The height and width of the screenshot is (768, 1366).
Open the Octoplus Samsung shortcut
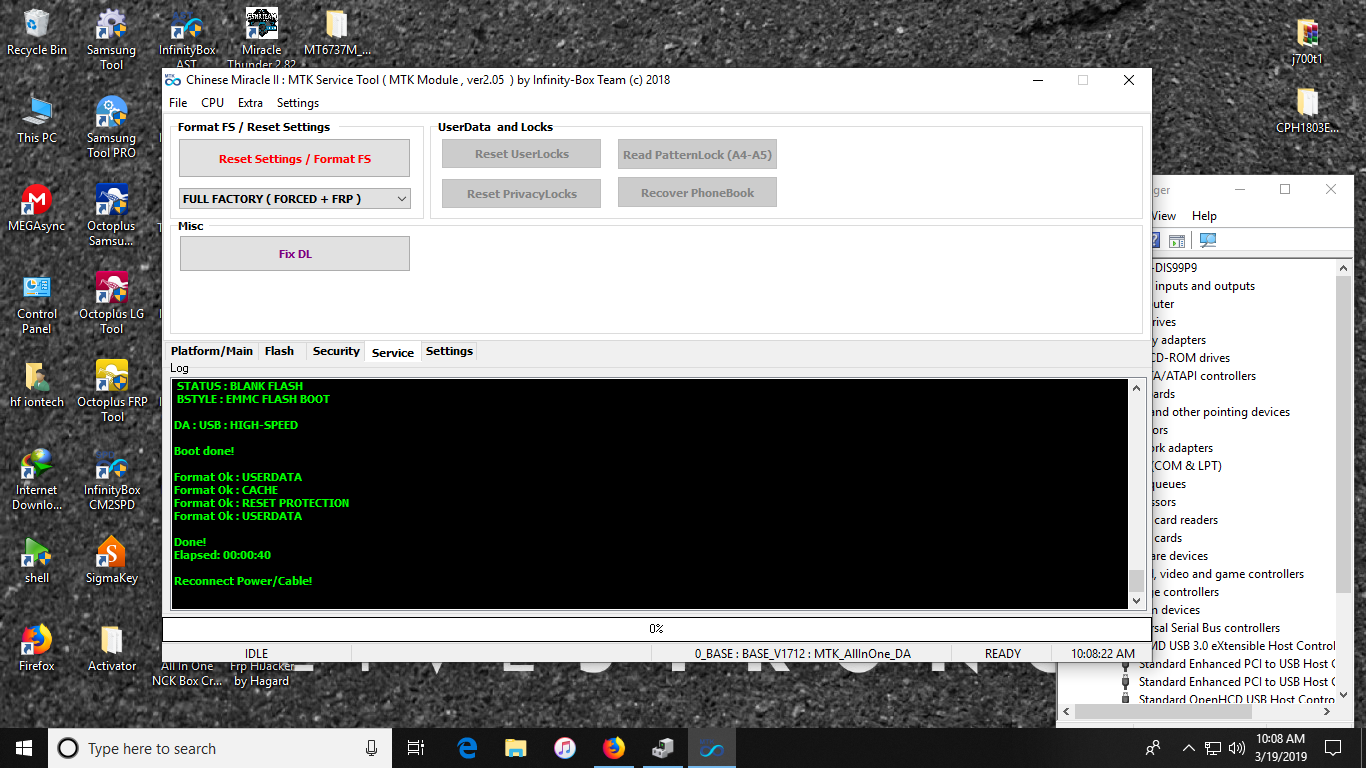pos(111,216)
